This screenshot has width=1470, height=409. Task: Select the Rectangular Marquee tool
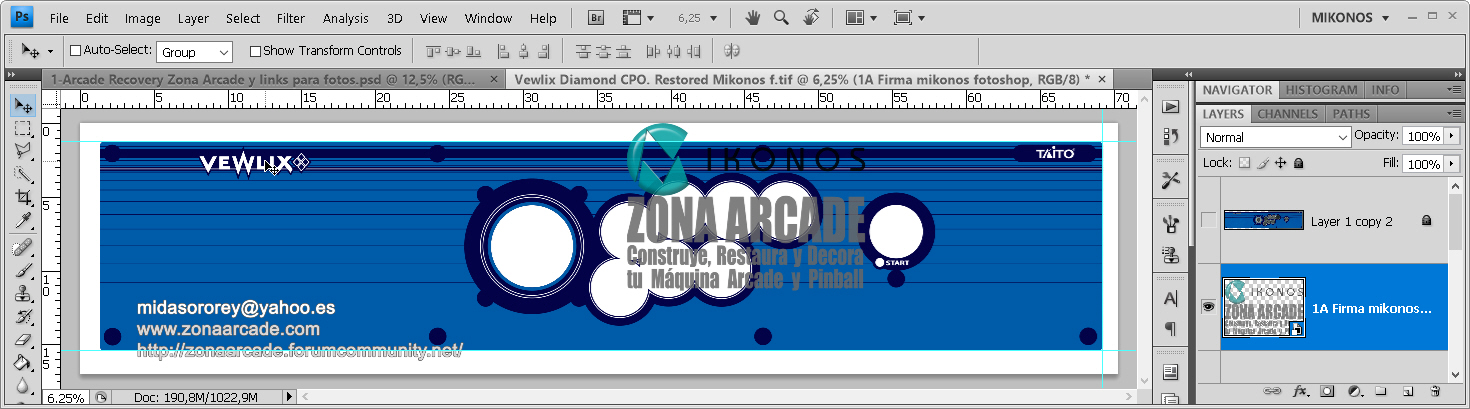[x=23, y=128]
